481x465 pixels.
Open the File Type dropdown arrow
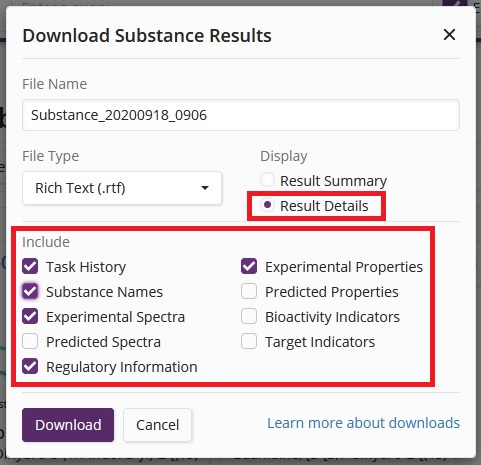pyautogui.click(x=205, y=188)
